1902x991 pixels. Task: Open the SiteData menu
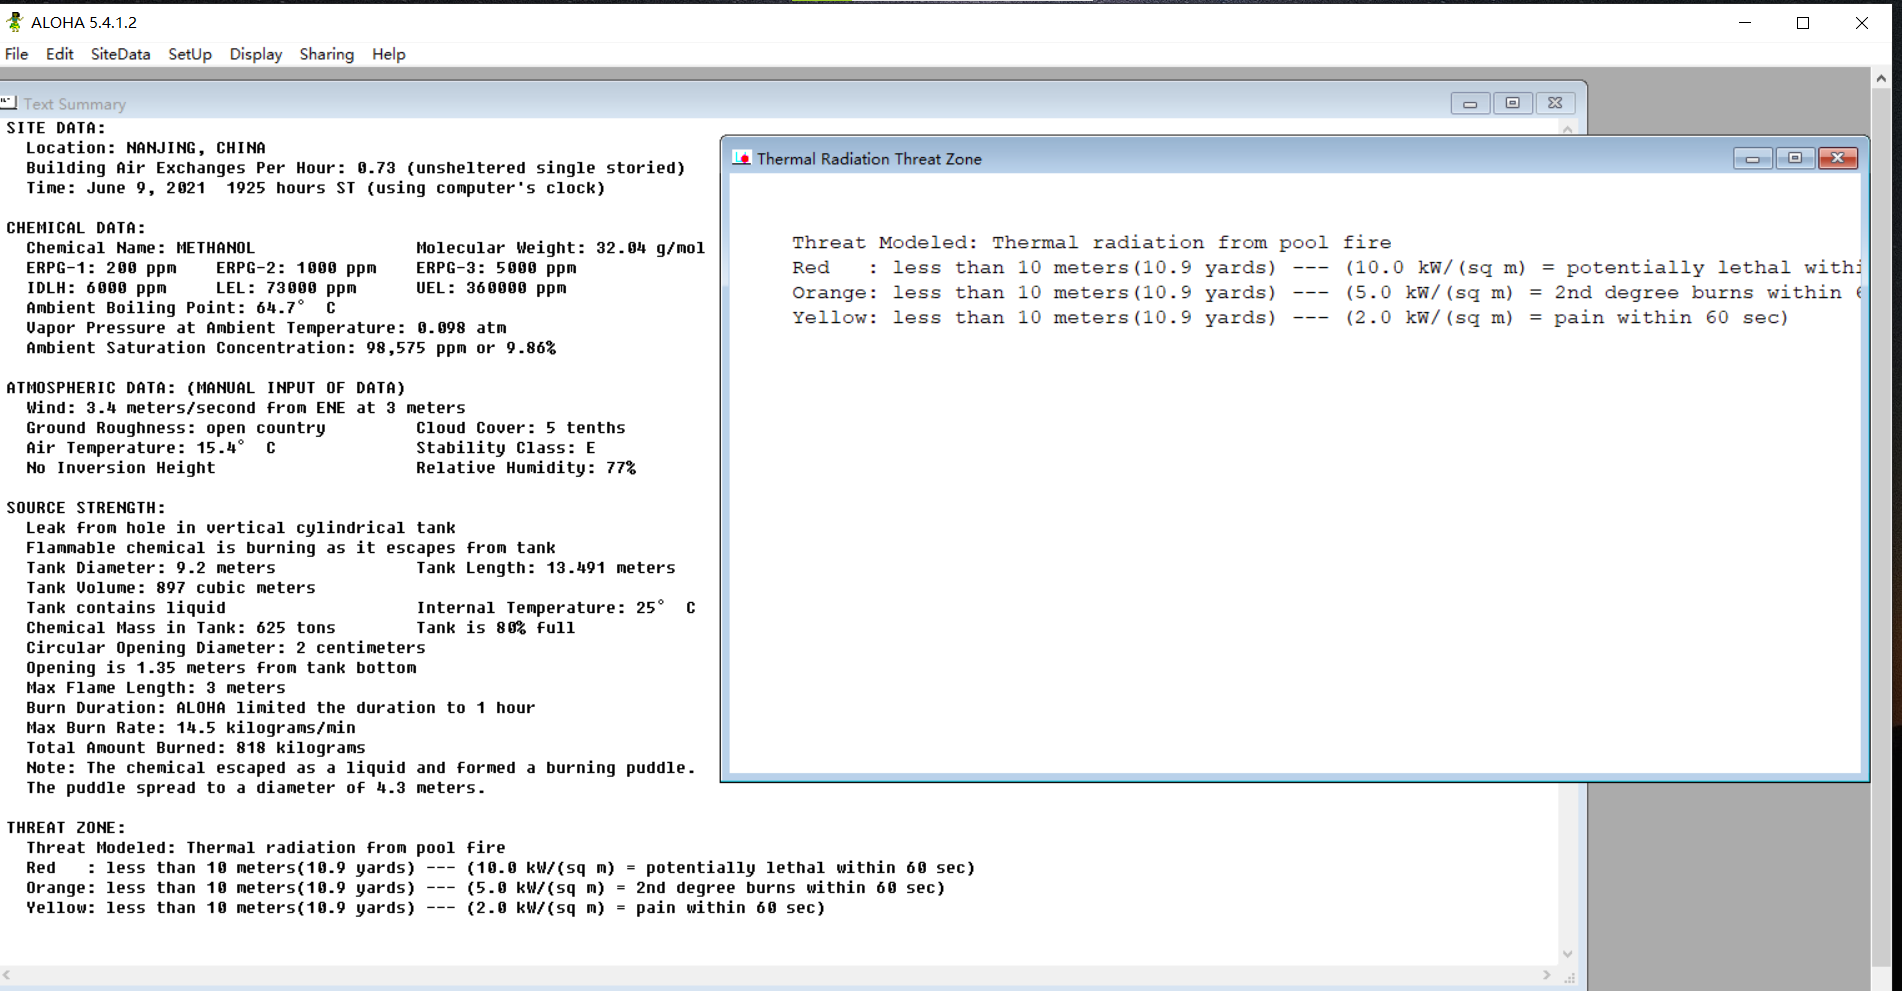(x=120, y=54)
